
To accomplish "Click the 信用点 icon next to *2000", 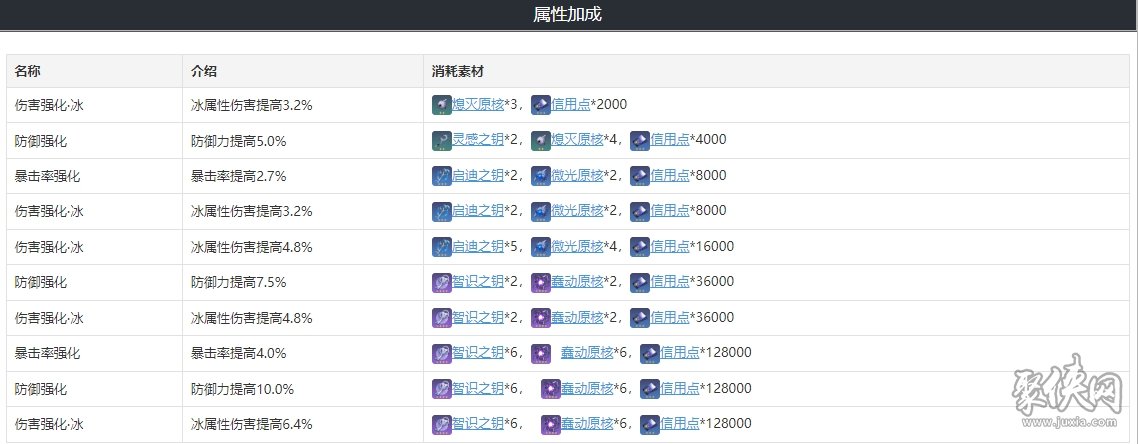I will tap(541, 104).
